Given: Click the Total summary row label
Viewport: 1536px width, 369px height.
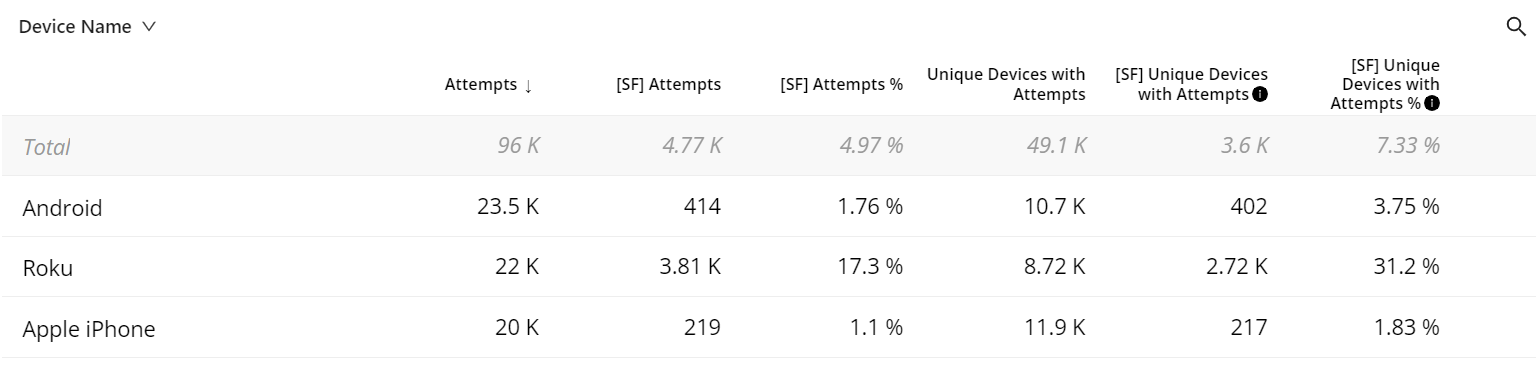Looking at the screenshot, I should tap(46, 147).
